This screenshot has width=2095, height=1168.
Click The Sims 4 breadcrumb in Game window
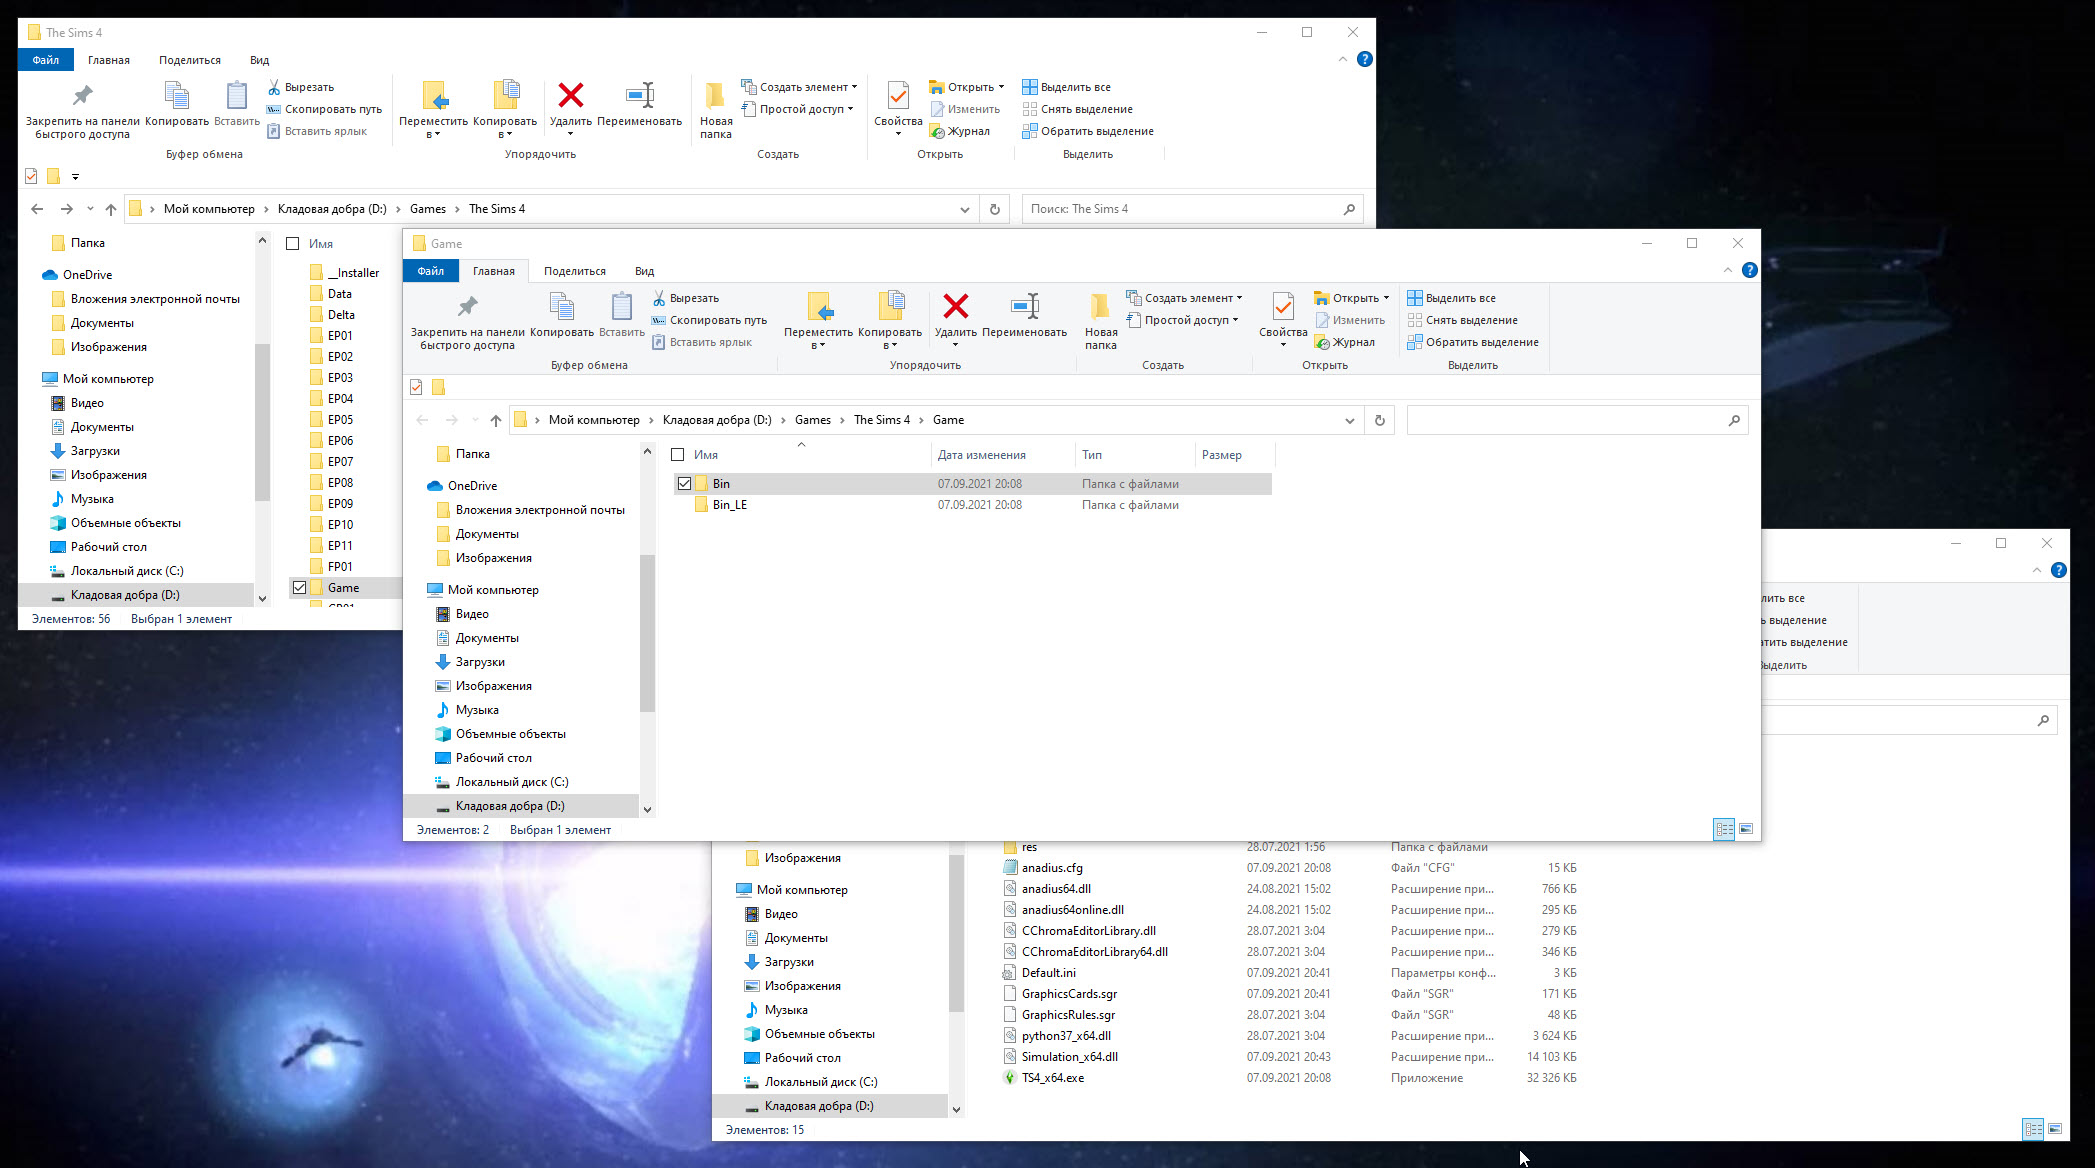coord(882,420)
